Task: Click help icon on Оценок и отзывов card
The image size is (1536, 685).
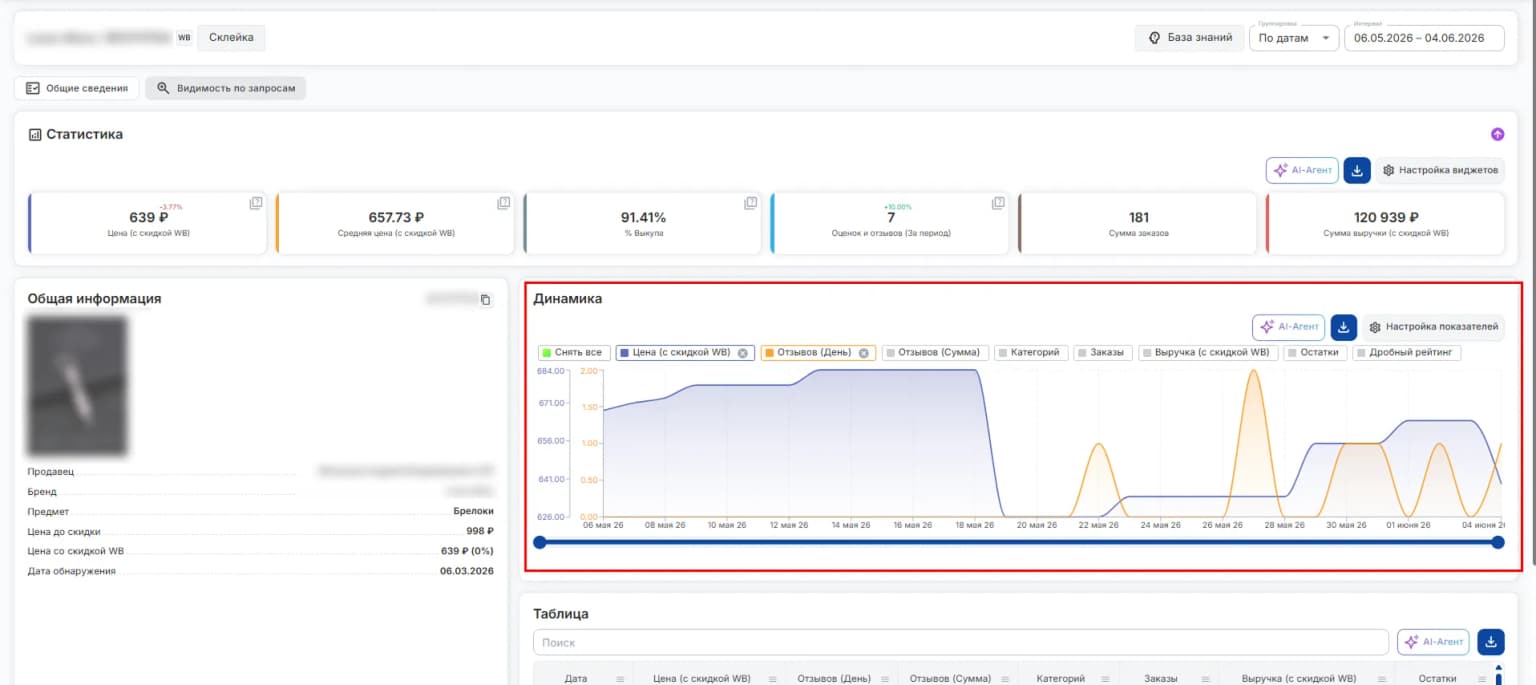Action: point(998,203)
